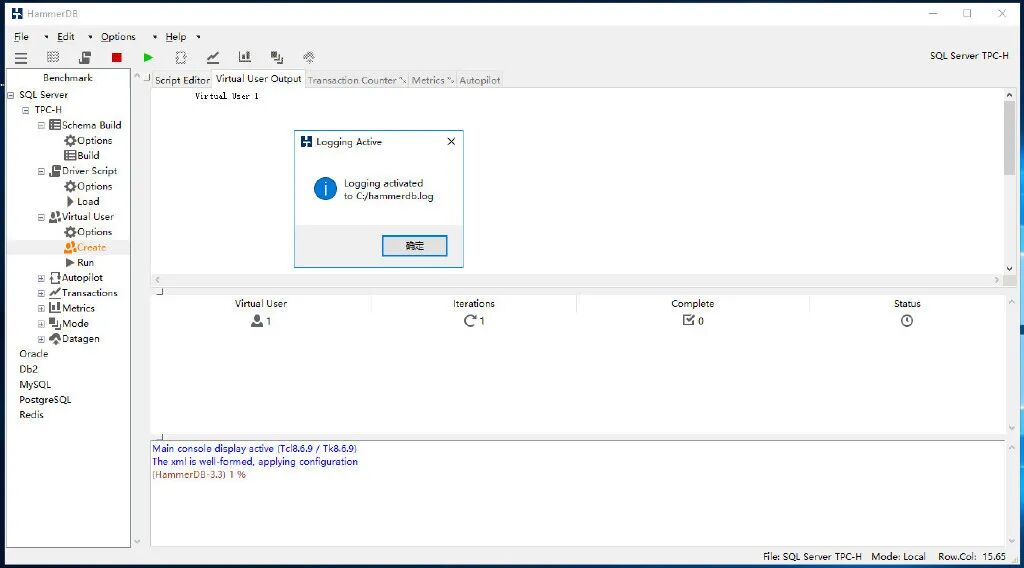Viewport: 1024px width, 568px height.
Task: Click the red stop button in toolbar
Action: (x=116, y=57)
